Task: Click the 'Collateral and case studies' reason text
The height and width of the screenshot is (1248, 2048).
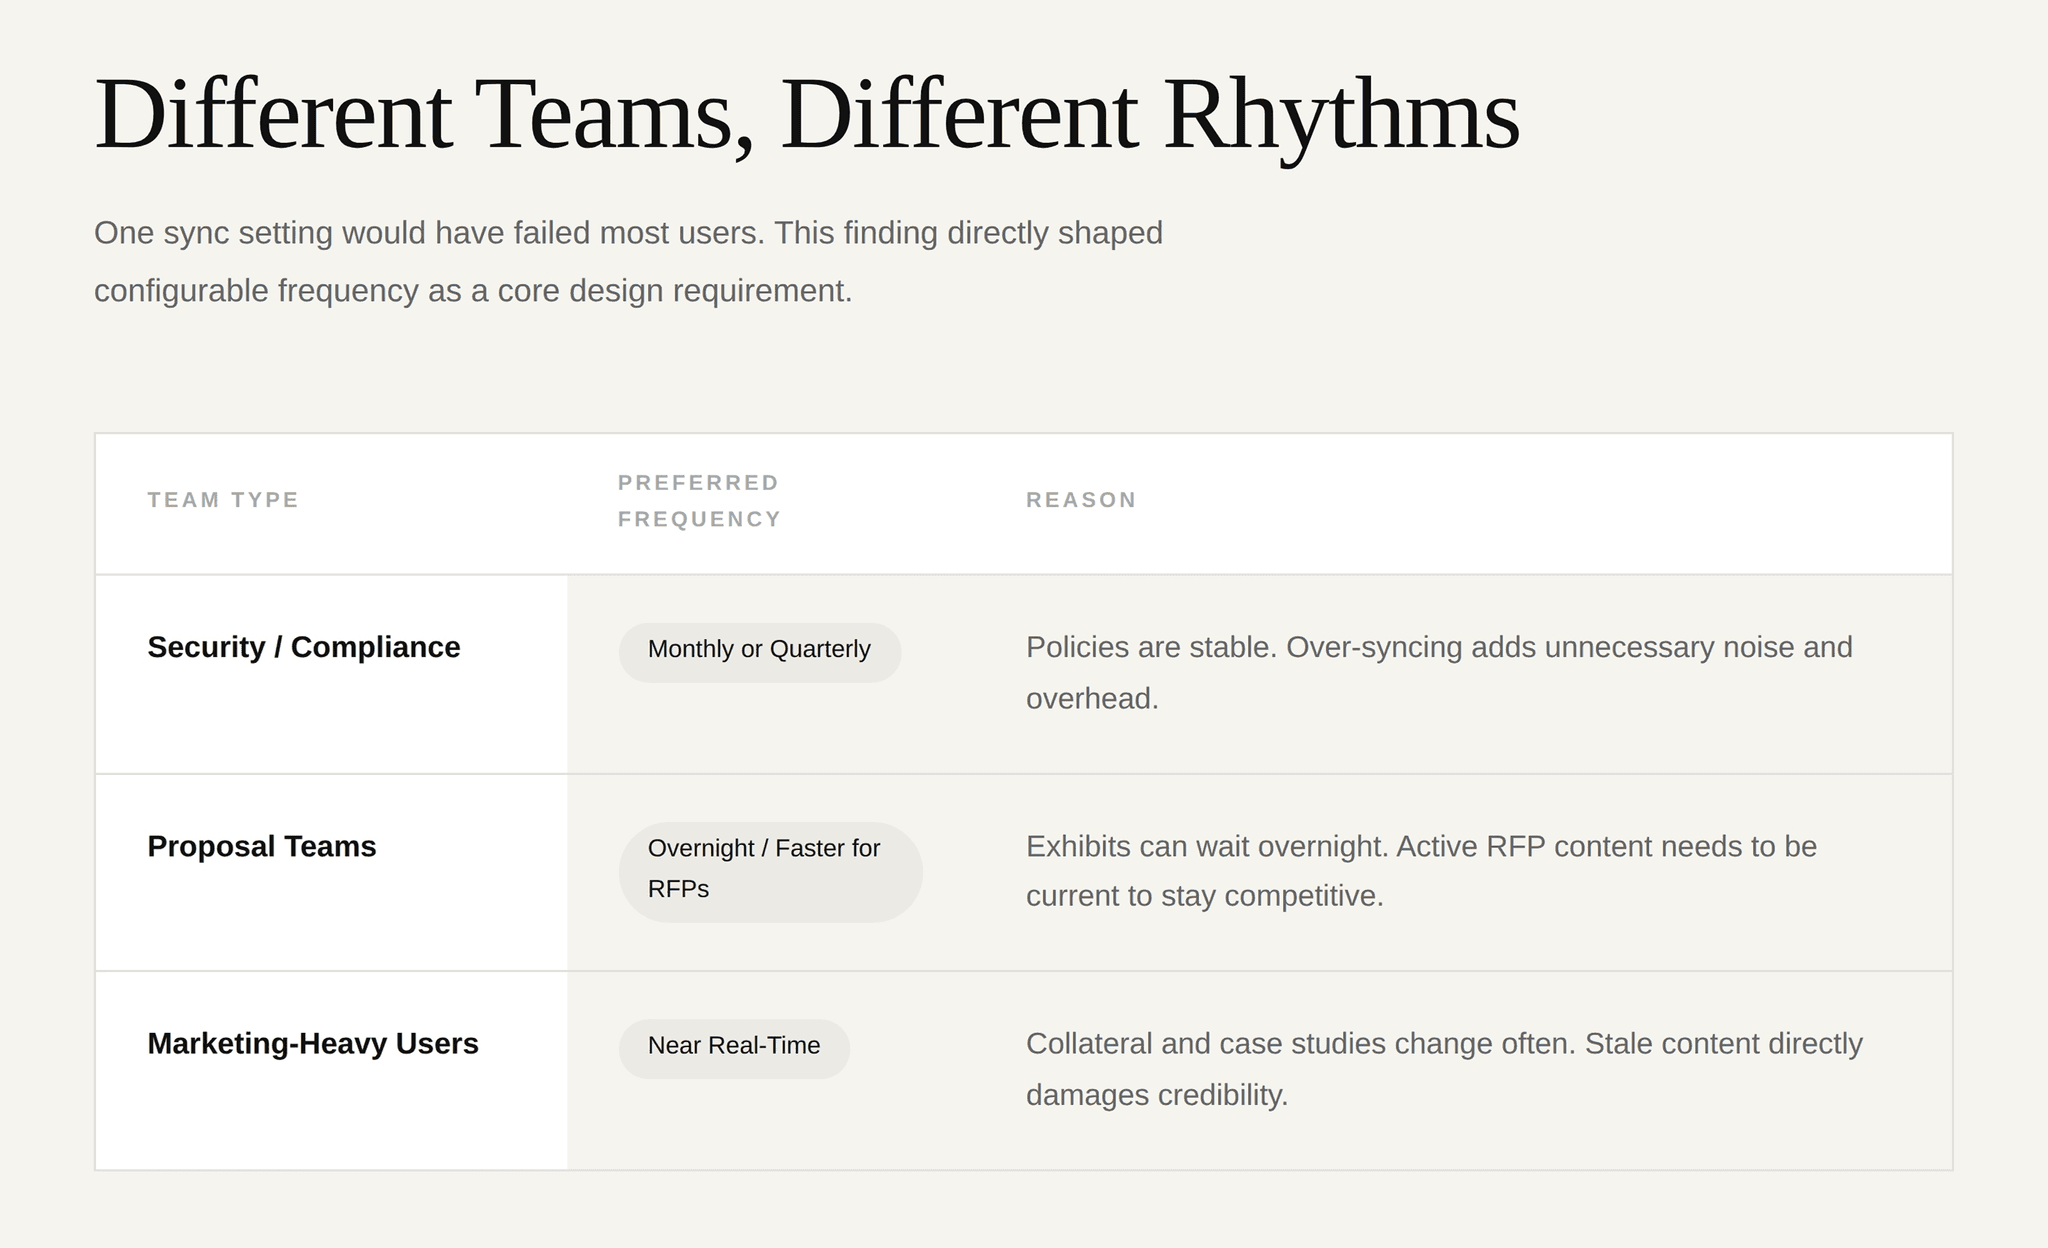Action: (x=1444, y=1069)
